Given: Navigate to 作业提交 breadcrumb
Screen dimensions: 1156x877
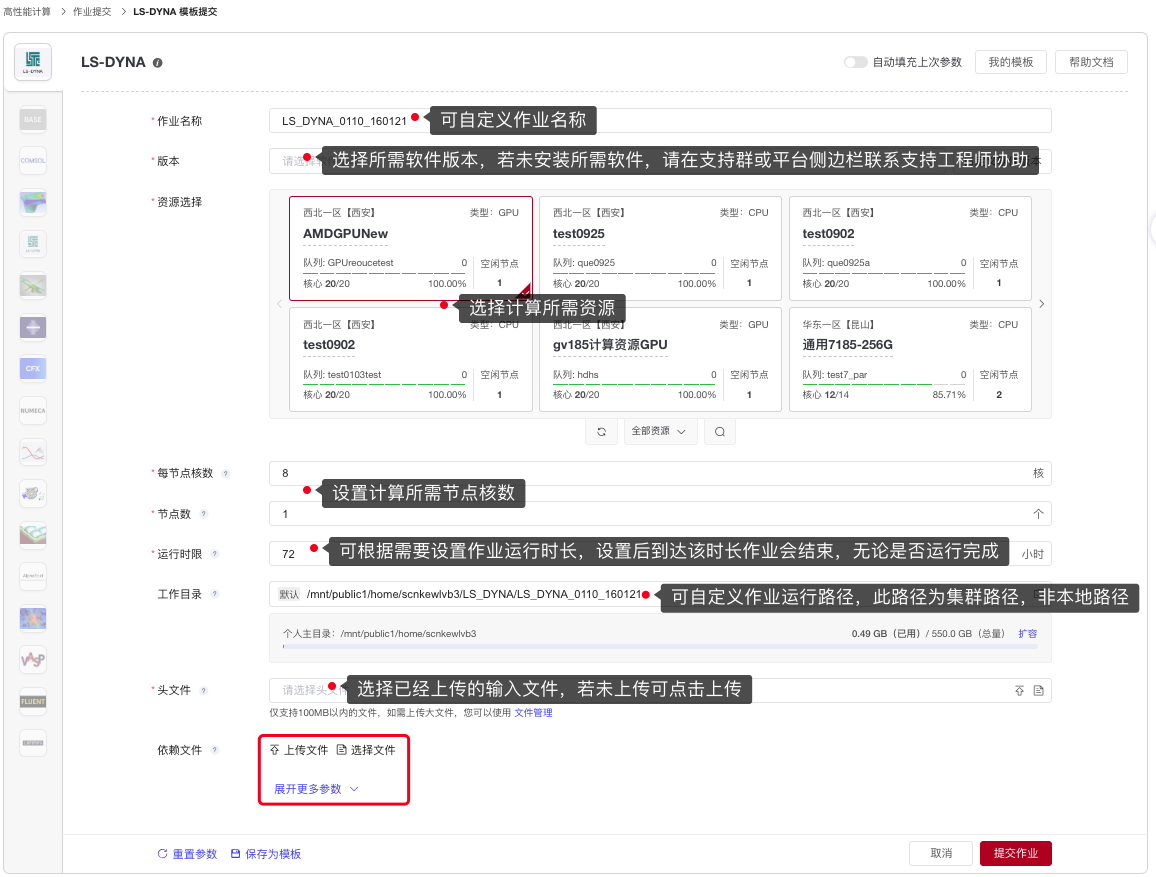Looking at the screenshot, I should click(x=93, y=12).
